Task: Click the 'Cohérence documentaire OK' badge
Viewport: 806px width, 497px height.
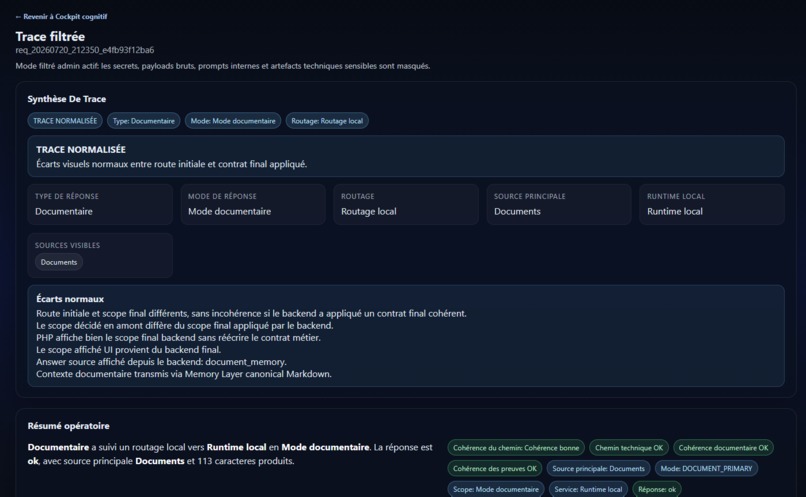Action: tap(723, 448)
